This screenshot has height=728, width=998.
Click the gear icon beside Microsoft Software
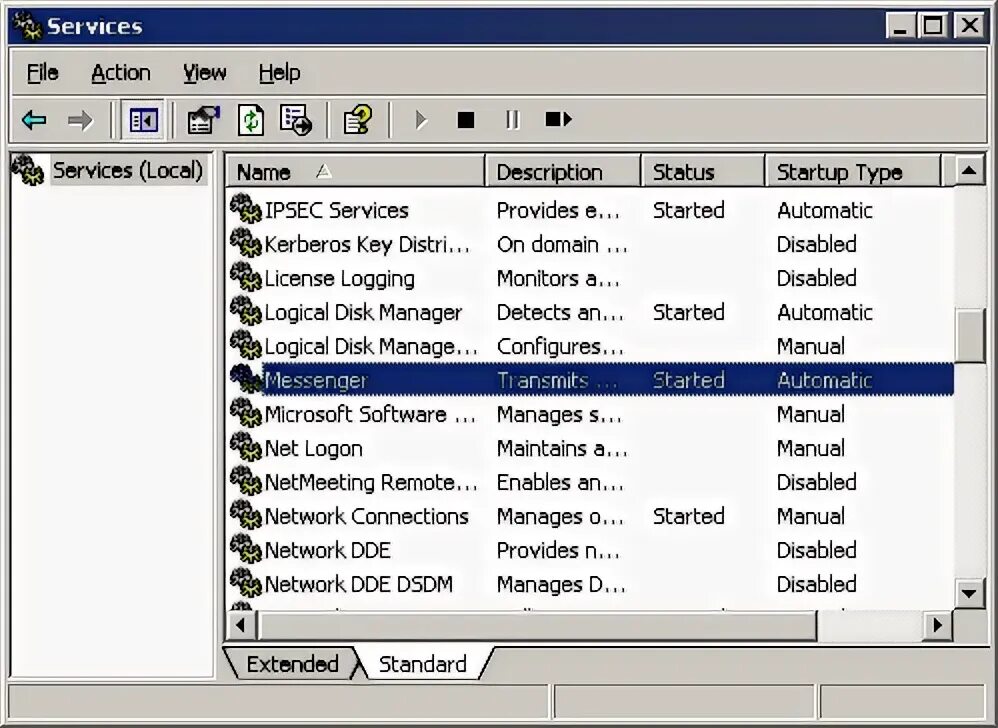click(246, 414)
